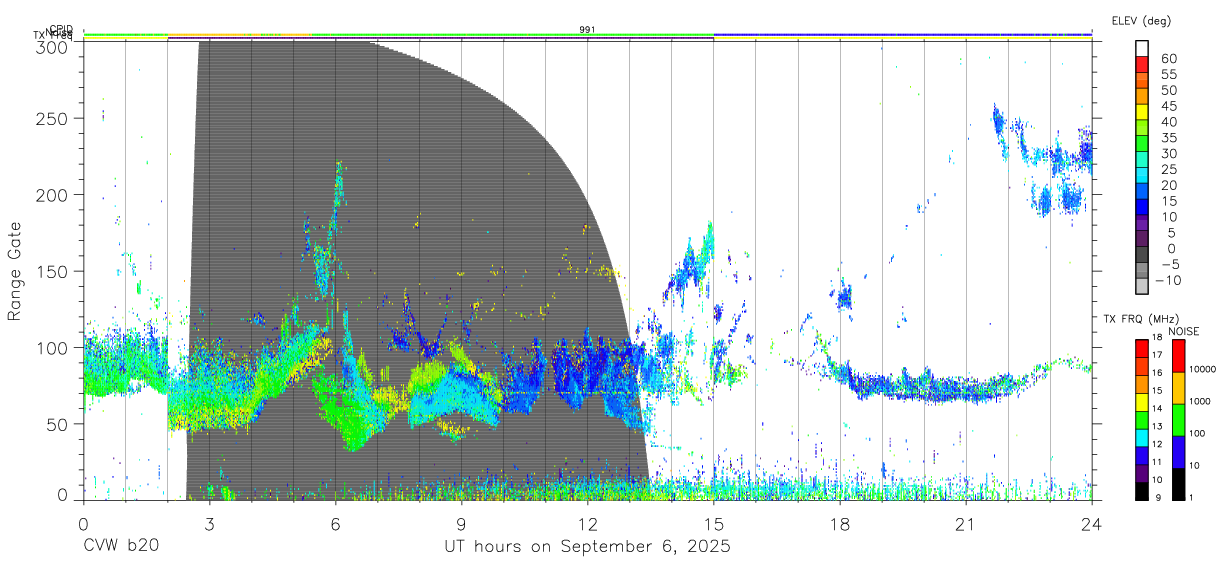Viewport: 1228px width, 567px height.
Task: Click the light gray bottom block of ELEV colorbar
Action: coord(1142,286)
